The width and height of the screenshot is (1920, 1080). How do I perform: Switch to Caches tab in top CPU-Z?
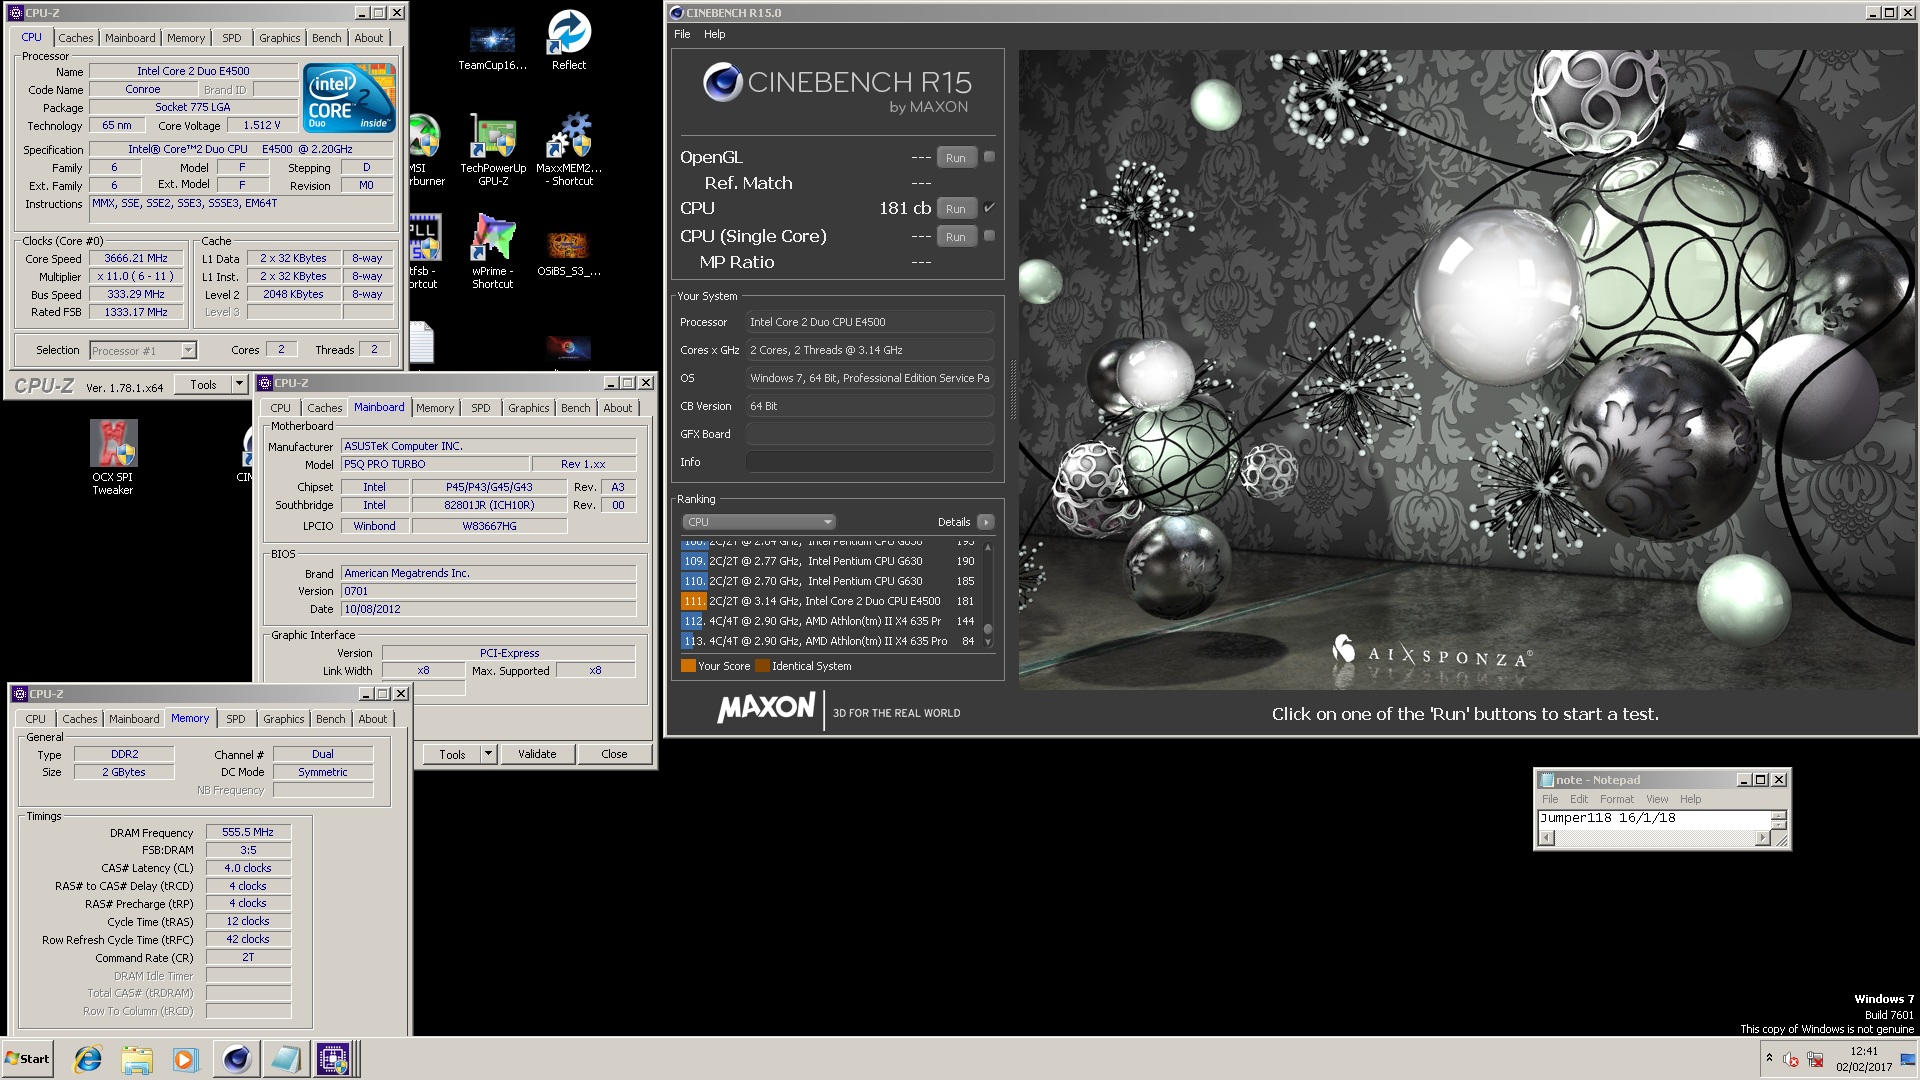pos(76,38)
